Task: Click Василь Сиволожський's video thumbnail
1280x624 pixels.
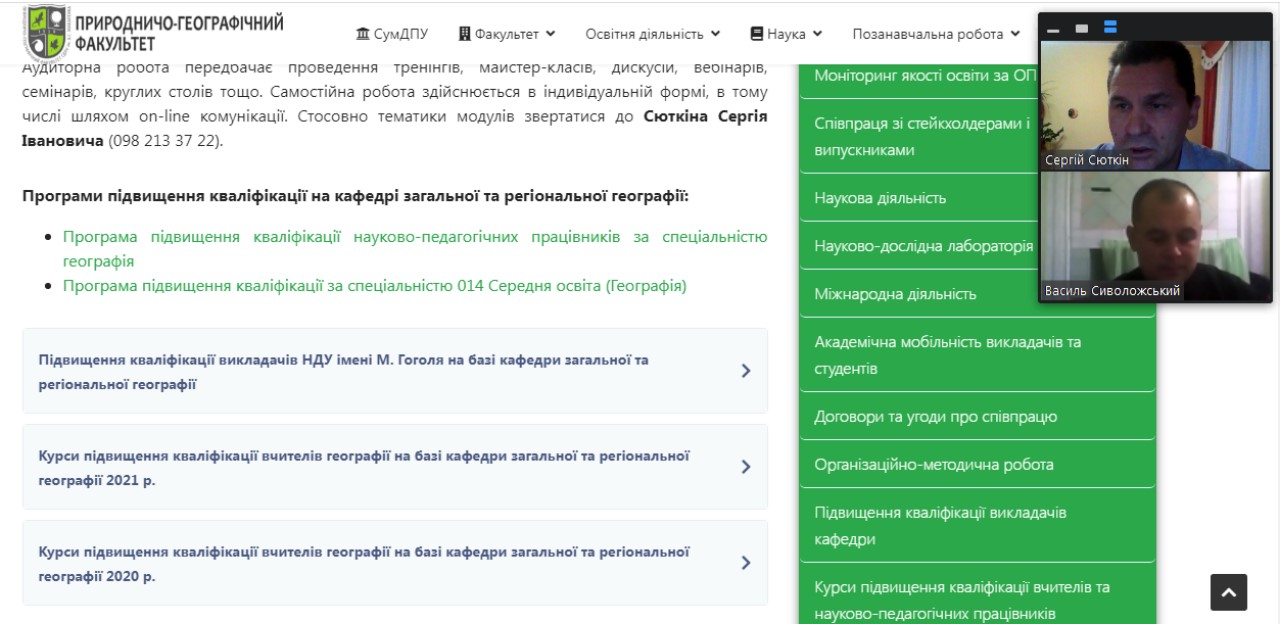Action: click(x=1155, y=235)
